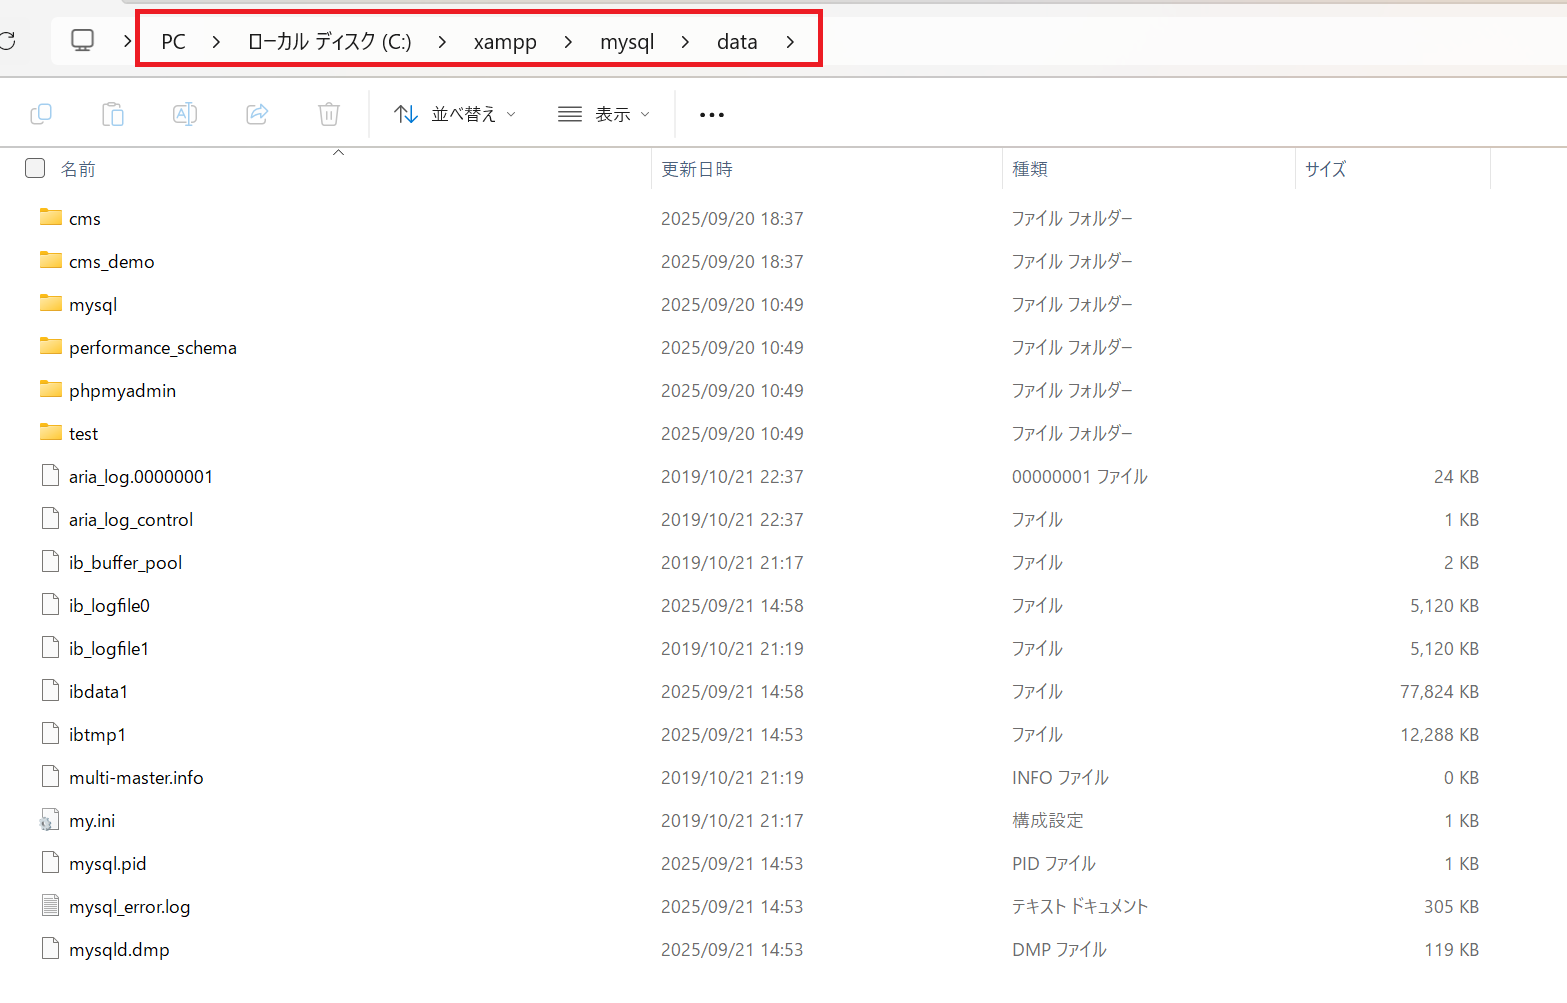Select the mysql_error.log file

point(129,907)
